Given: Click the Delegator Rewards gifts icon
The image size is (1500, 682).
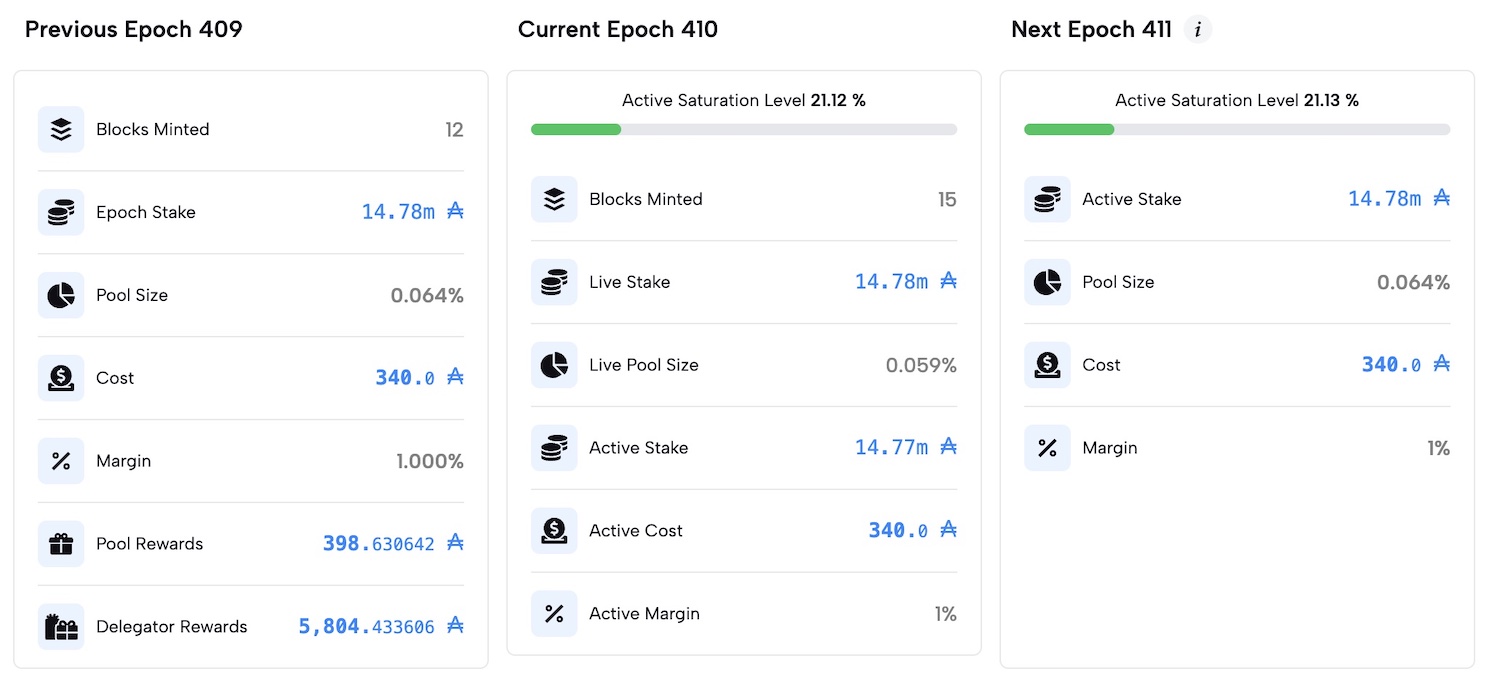Looking at the screenshot, I should coord(61,627).
